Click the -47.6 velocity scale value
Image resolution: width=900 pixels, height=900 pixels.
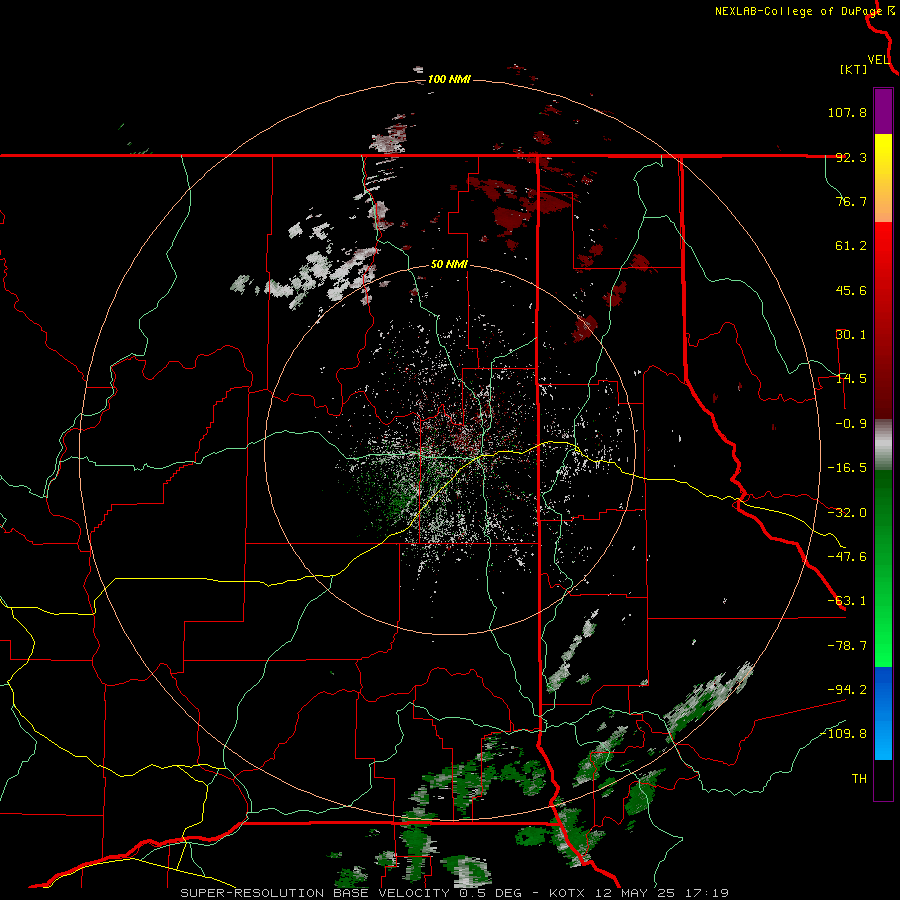coord(847,557)
